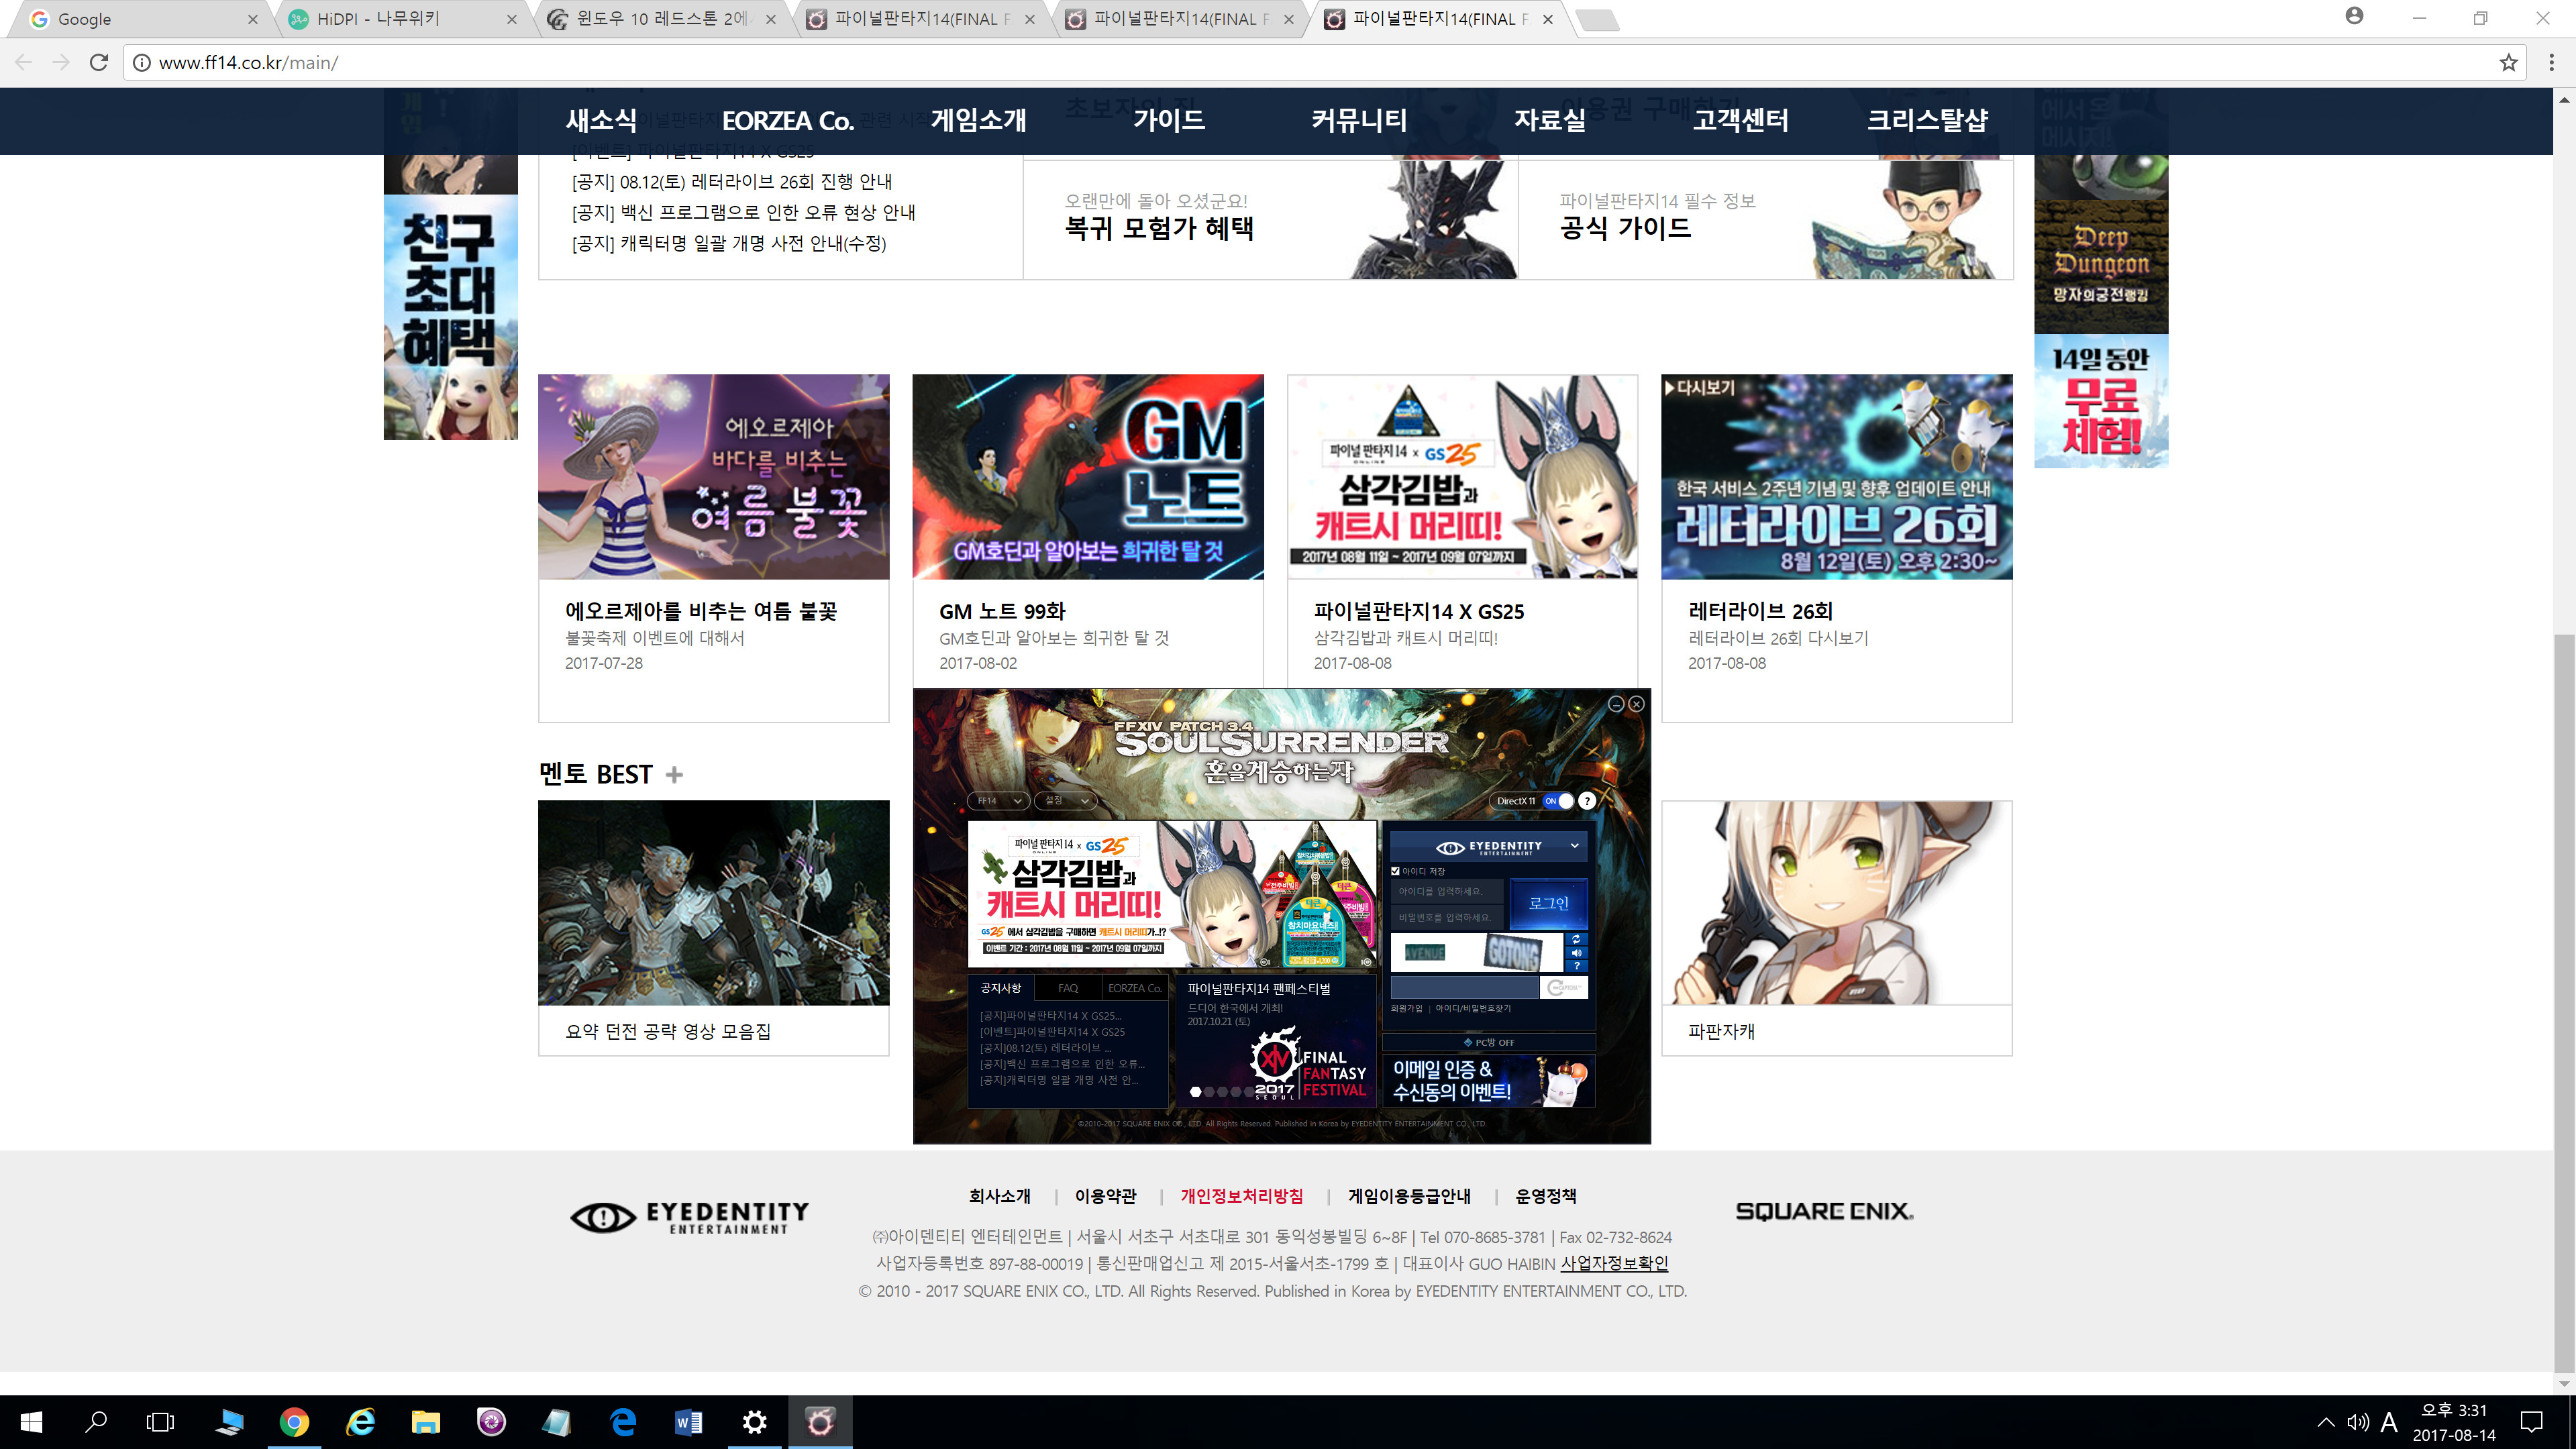Click the 친구 초대 혜택 side banner
This screenshot has height=1449, width=2576.
[x=450, y=318]
